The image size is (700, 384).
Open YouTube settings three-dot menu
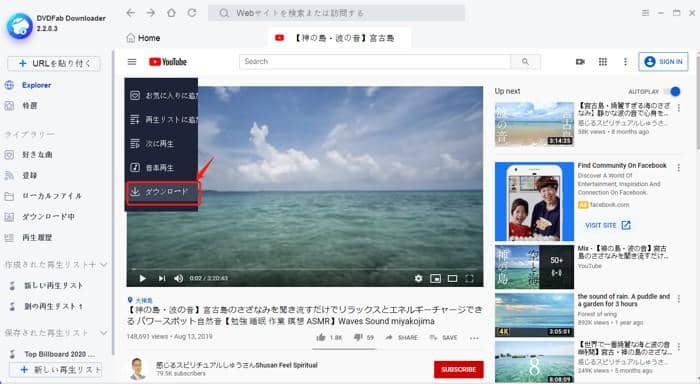(625, 62)
